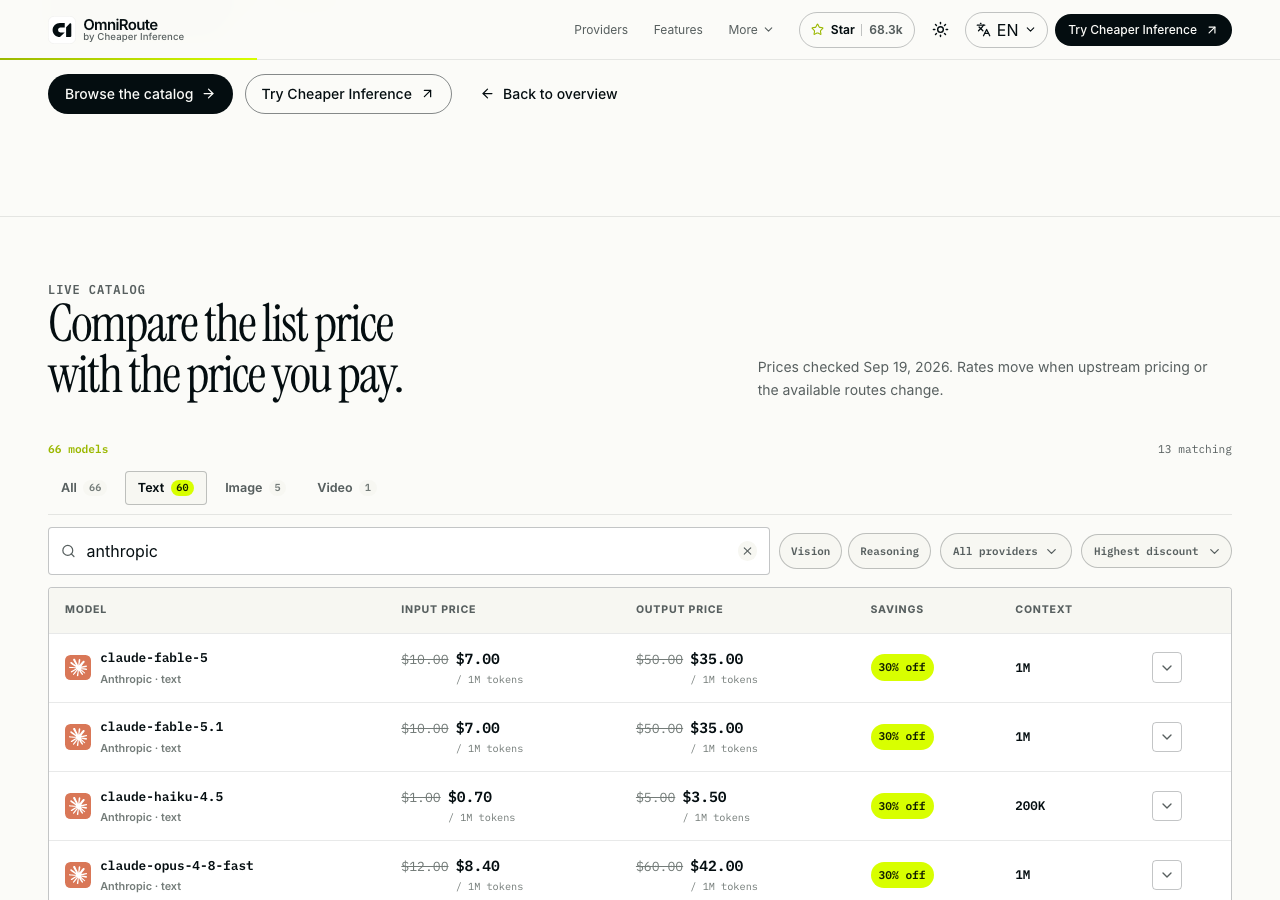Click the $0.70 input price
This screenshot has width=1280, height=900.
coord(470,797)
